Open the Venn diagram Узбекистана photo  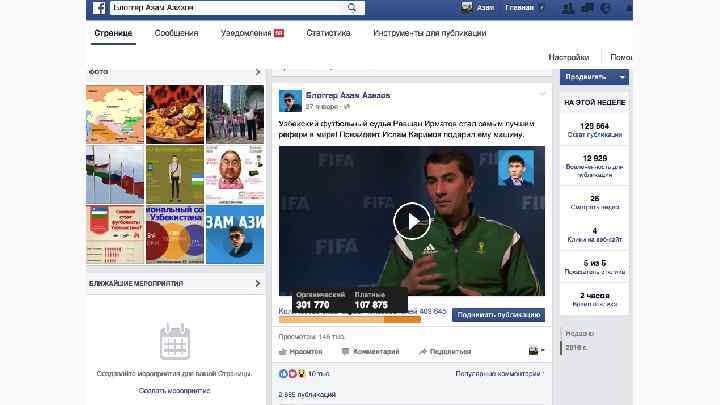175,234
